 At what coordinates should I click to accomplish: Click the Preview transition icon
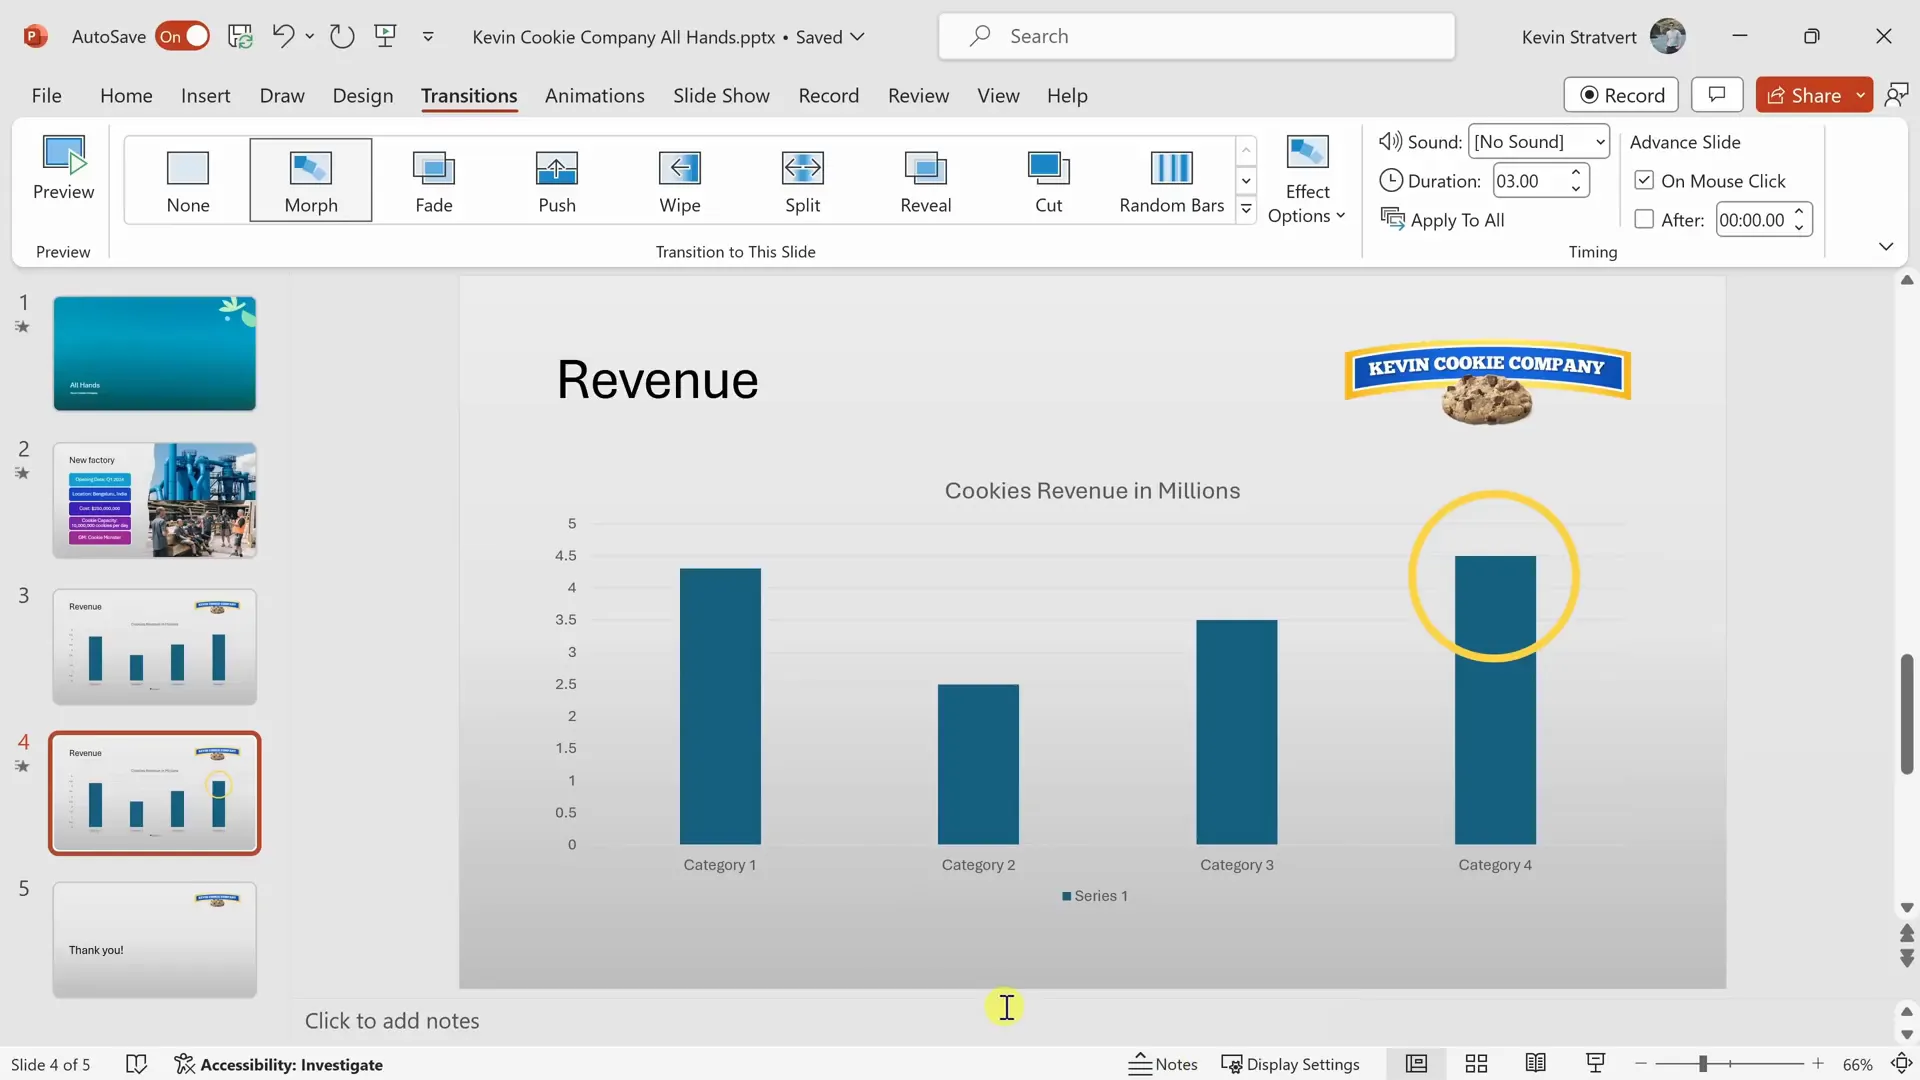coord(64,169)
